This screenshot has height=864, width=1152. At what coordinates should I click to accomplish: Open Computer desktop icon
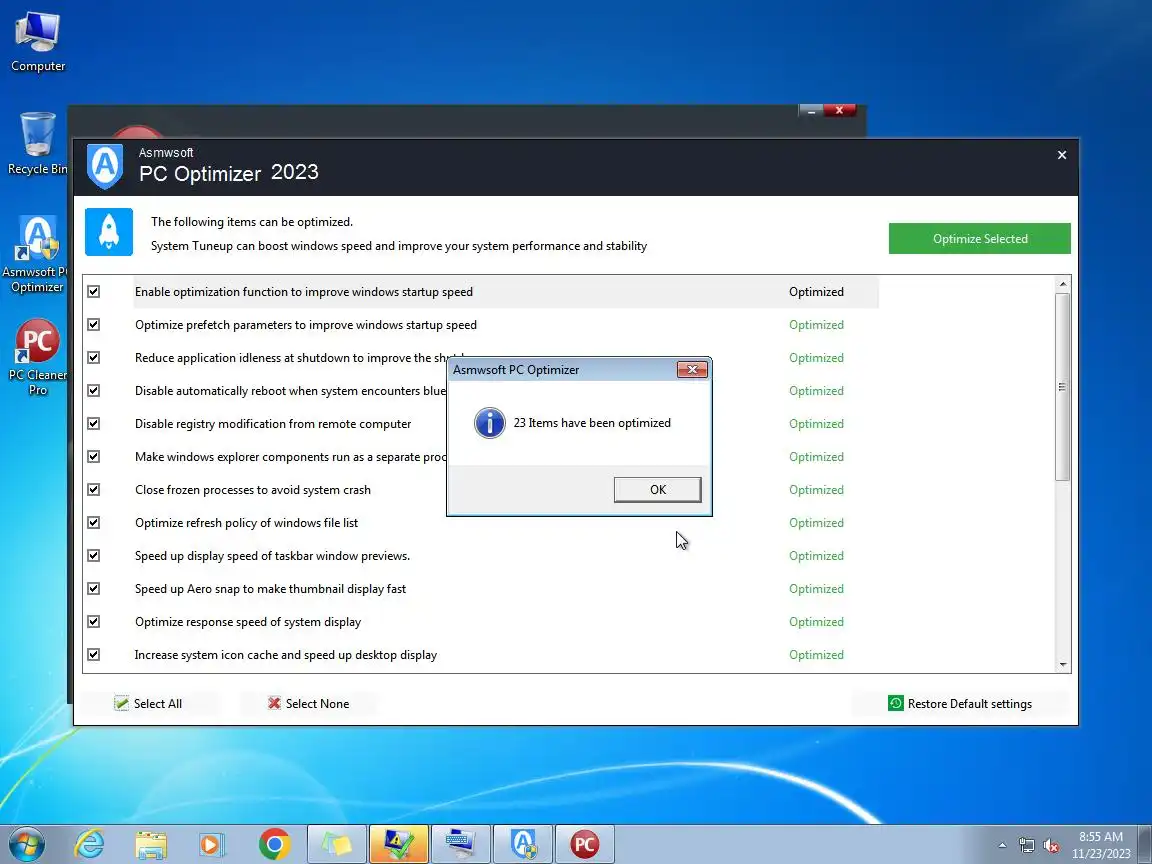37,41
